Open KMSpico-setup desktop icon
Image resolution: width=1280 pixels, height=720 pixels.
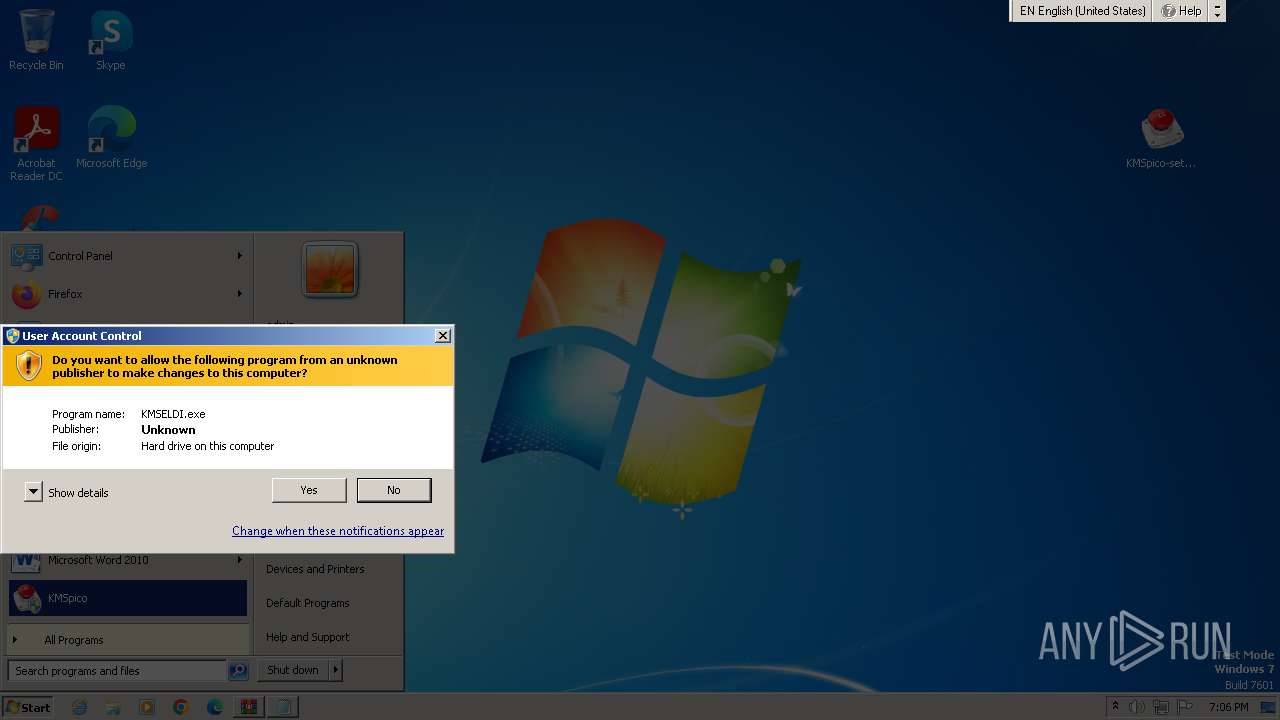(1160, 138)
